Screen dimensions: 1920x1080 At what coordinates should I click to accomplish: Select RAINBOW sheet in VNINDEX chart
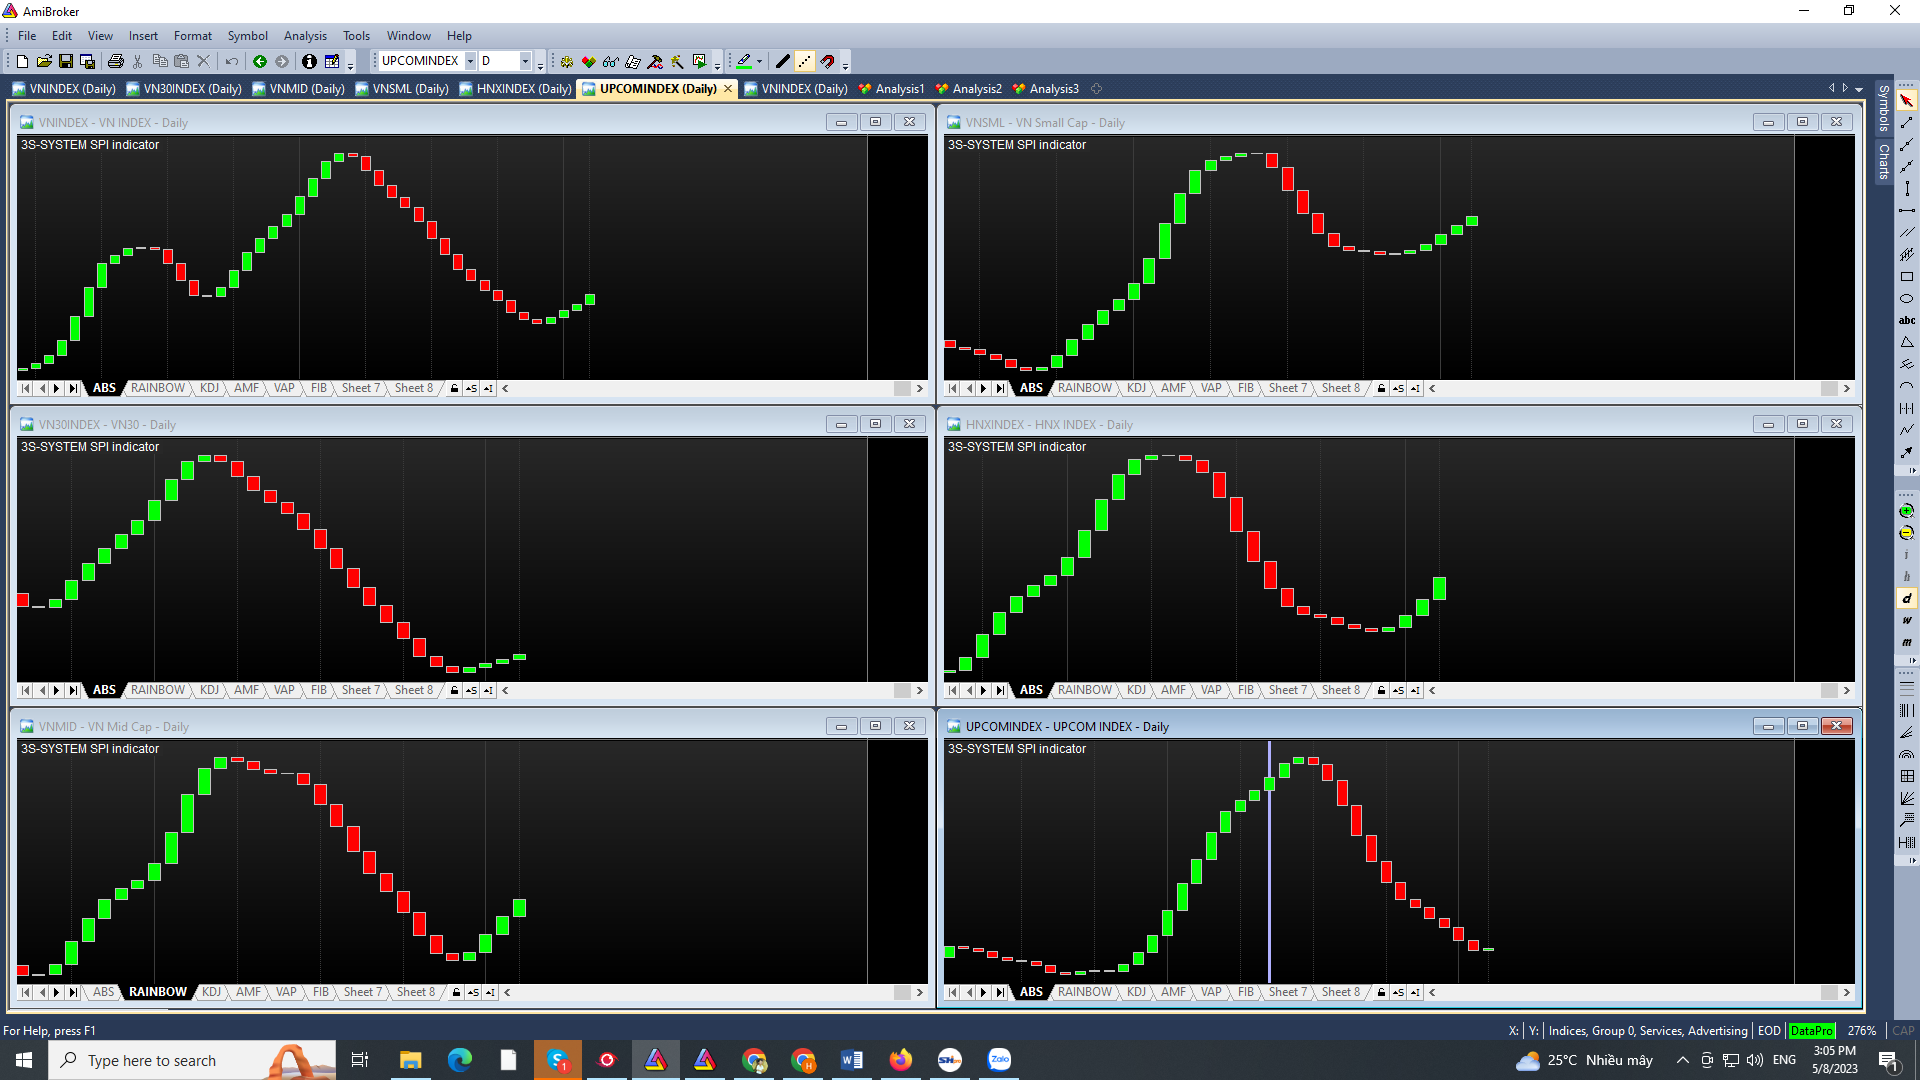157,388
